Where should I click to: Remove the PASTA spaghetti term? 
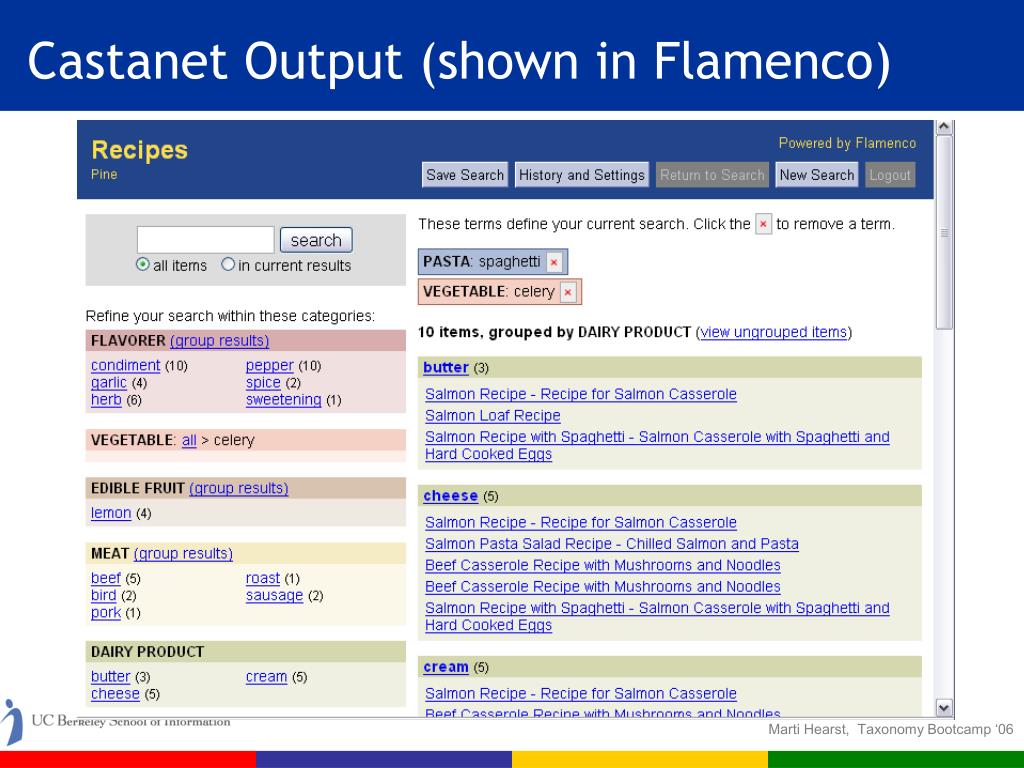(x=554, y=263)
